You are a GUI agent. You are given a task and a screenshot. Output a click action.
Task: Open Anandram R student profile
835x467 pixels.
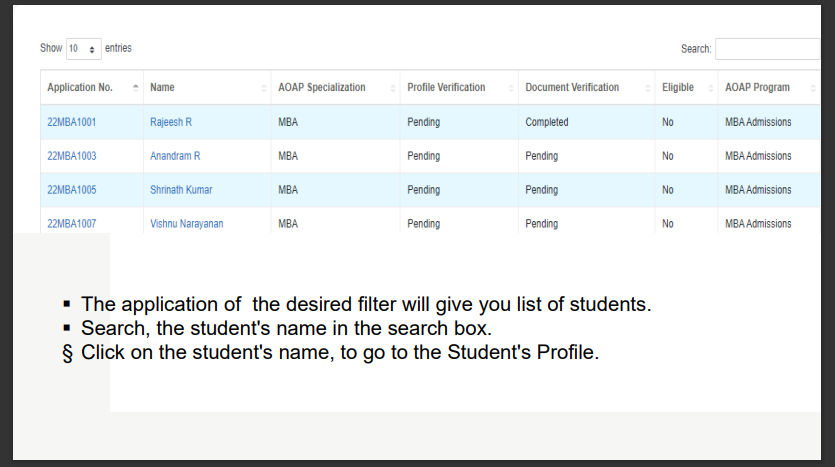(x=175, y=156)
